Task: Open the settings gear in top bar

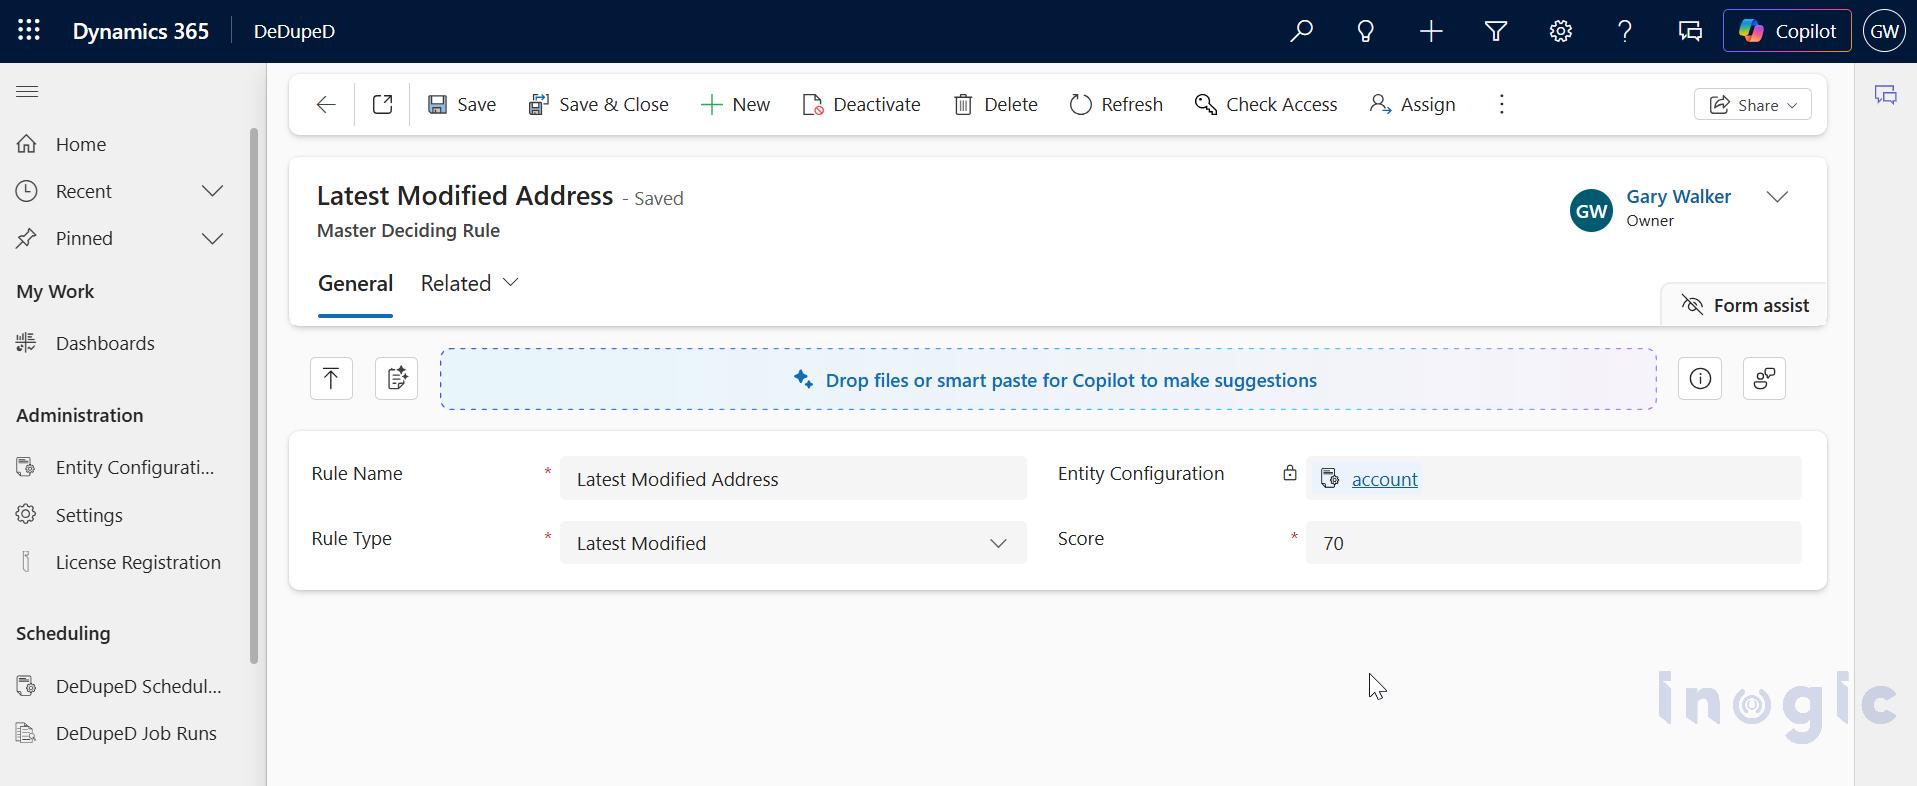Action: pos(1561,31)
